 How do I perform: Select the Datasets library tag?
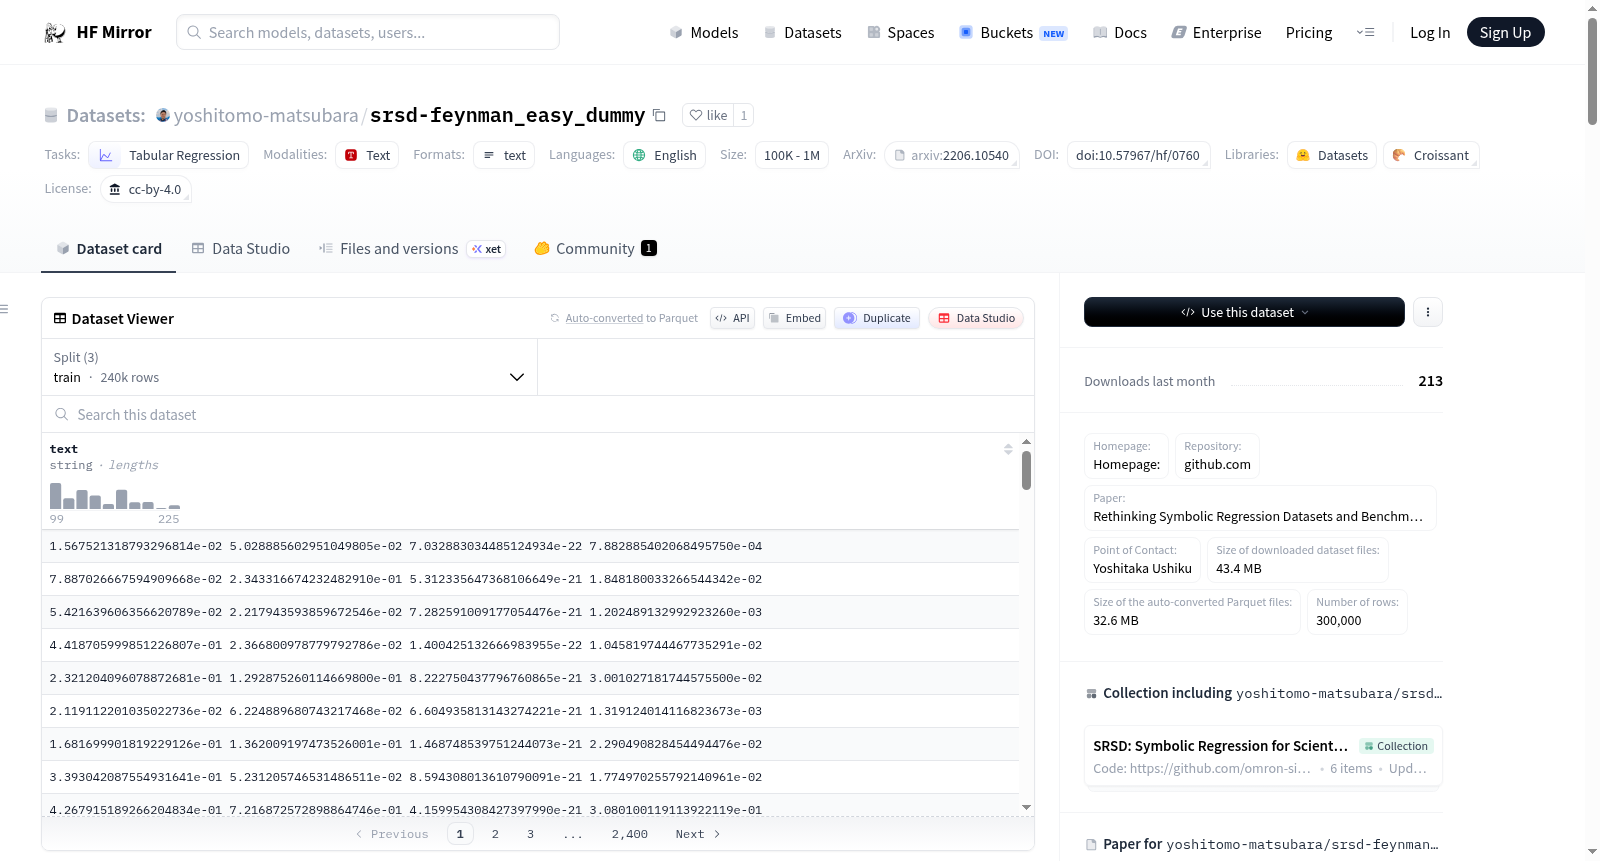point(1332,155)
